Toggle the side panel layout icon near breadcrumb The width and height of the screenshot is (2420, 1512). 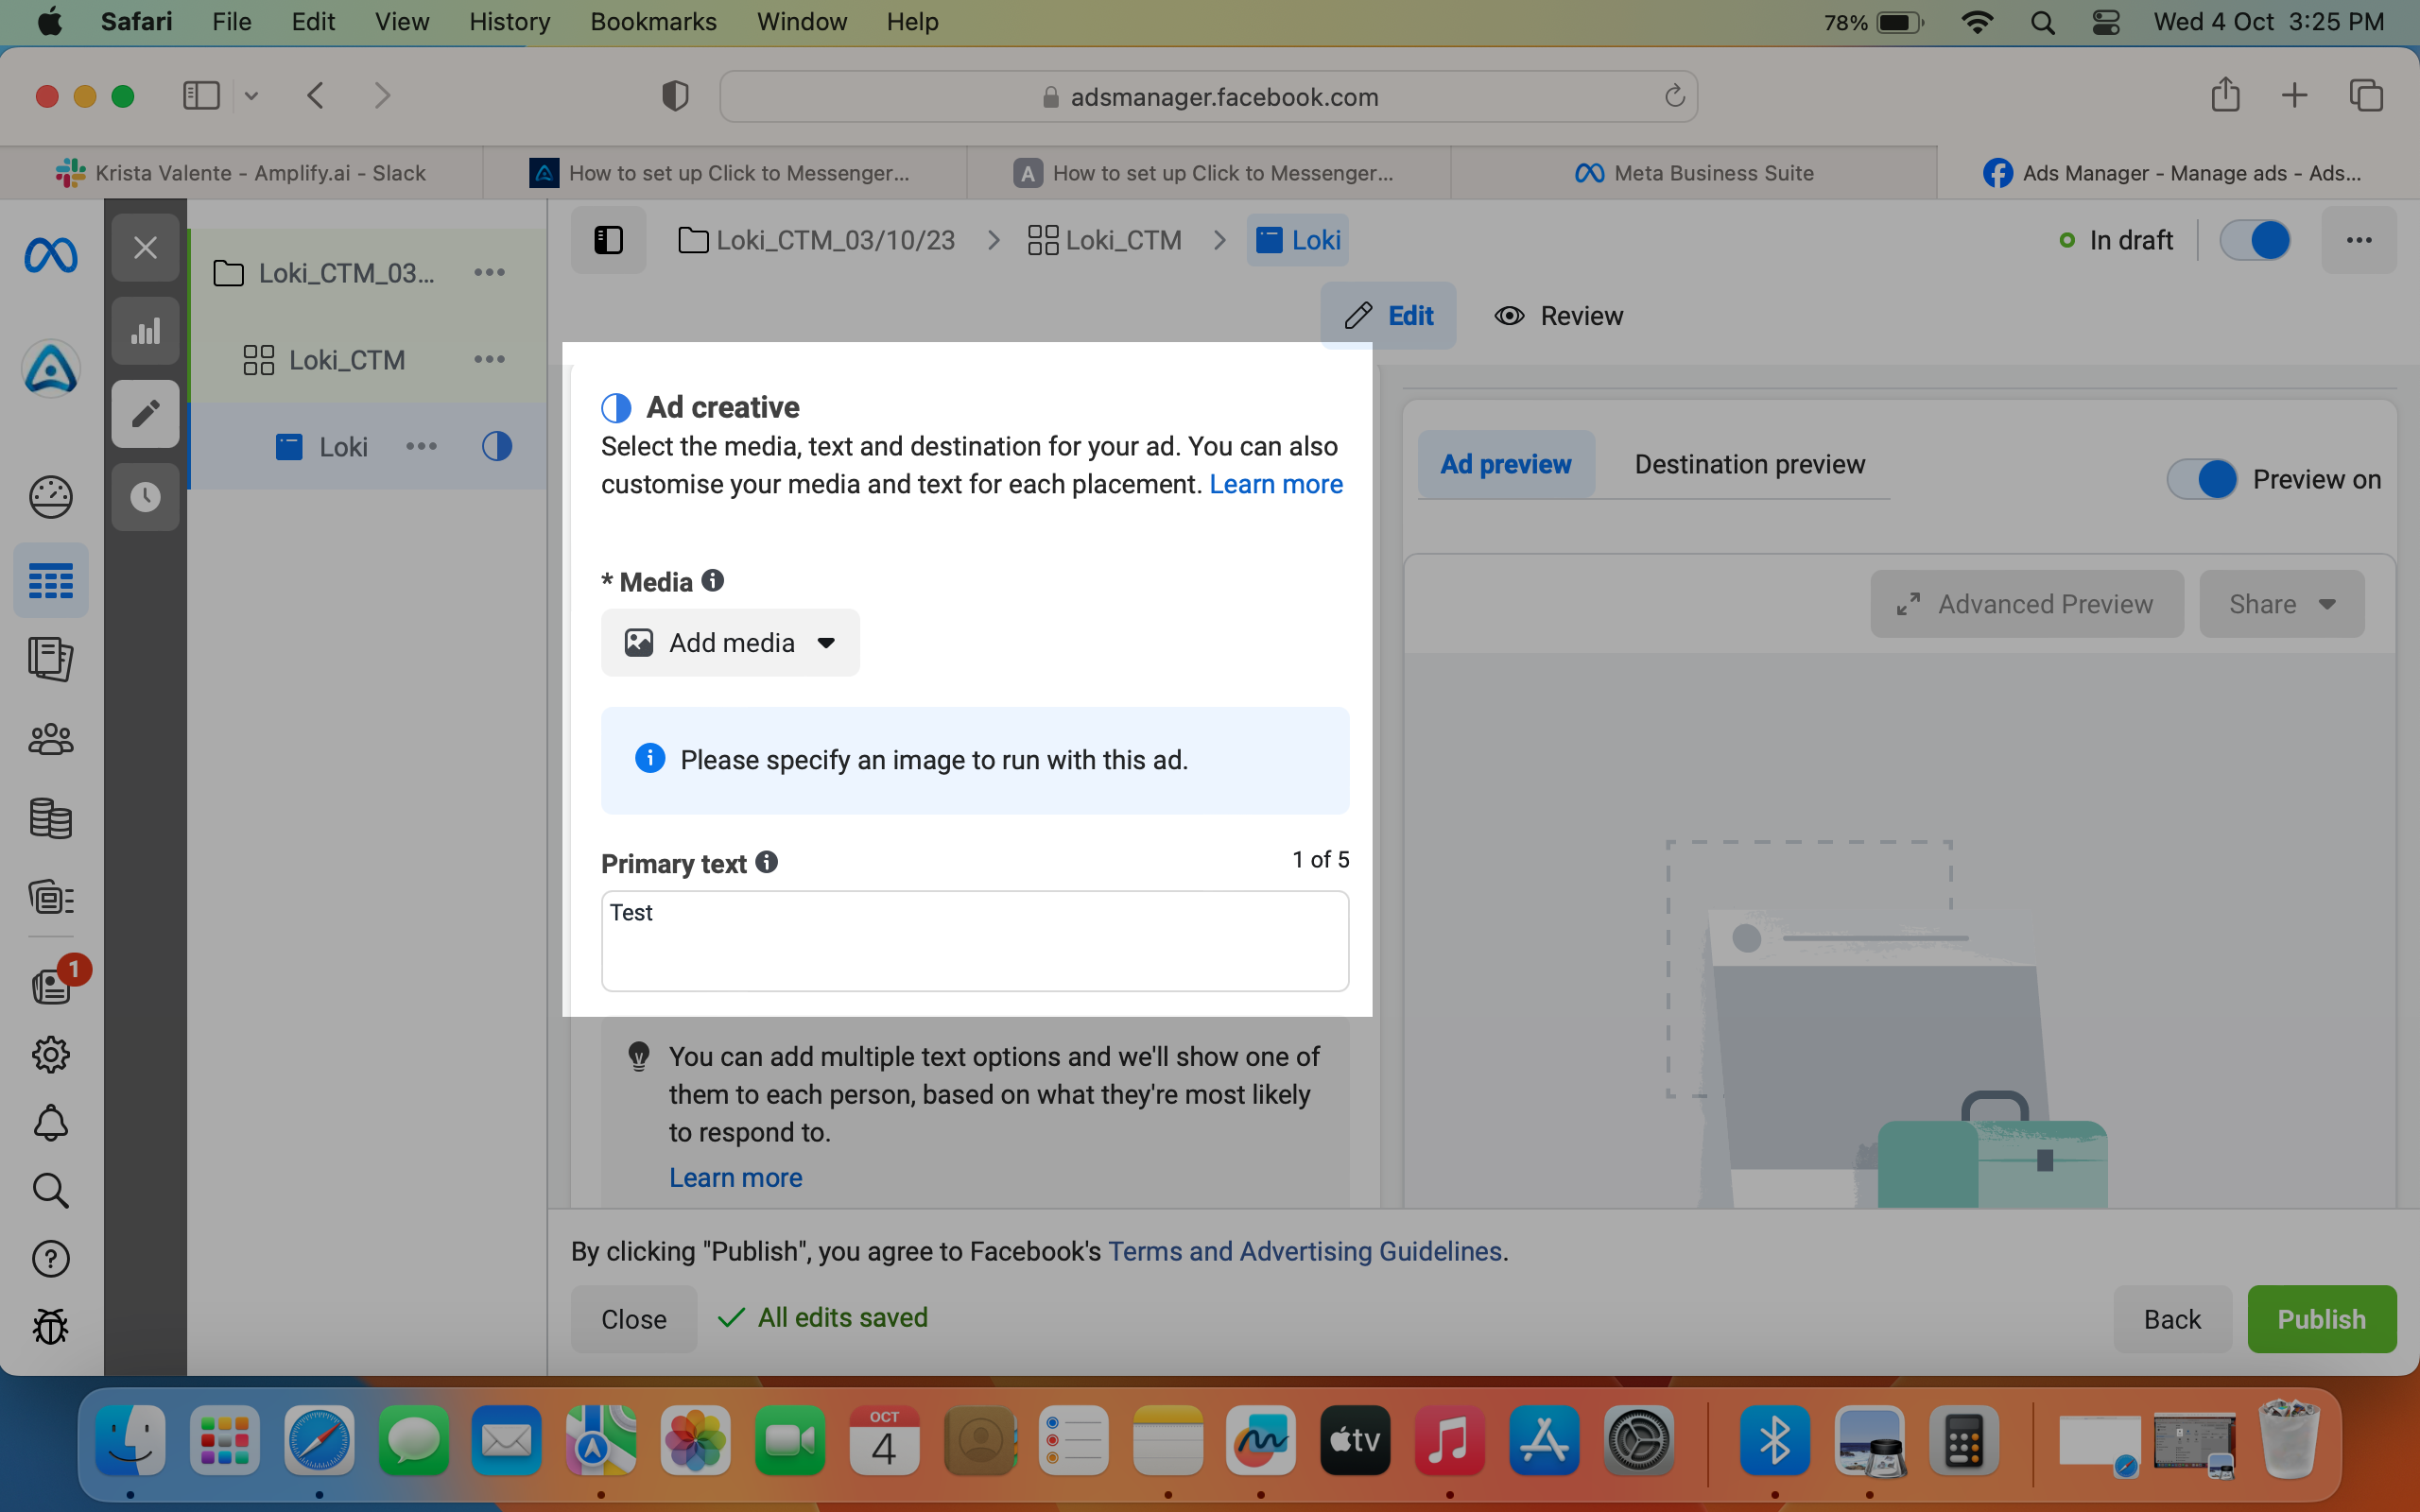tap(608, 240)
